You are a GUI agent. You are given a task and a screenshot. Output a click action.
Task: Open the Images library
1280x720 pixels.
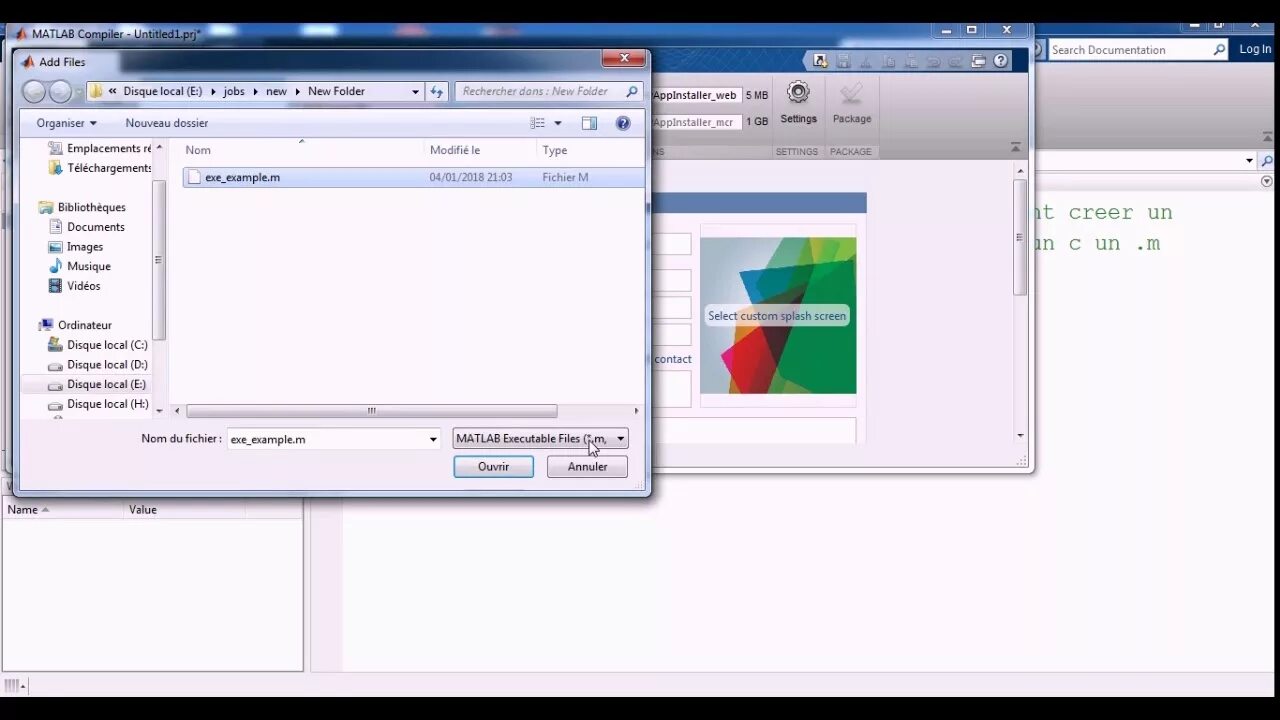pos(76,247)
